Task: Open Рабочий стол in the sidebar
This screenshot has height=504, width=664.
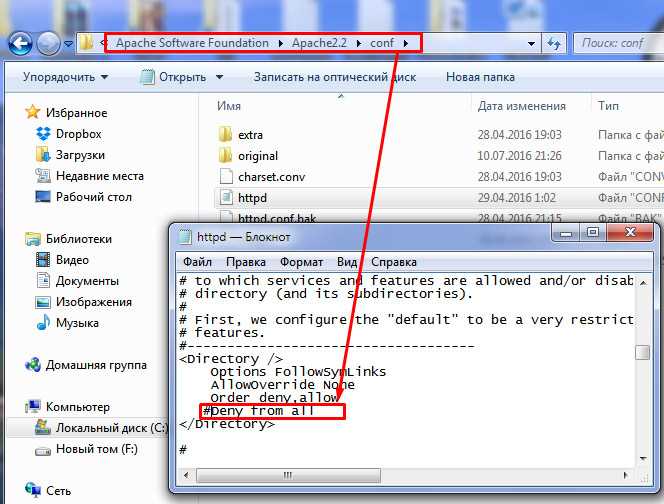Action: tap(94, 197)
